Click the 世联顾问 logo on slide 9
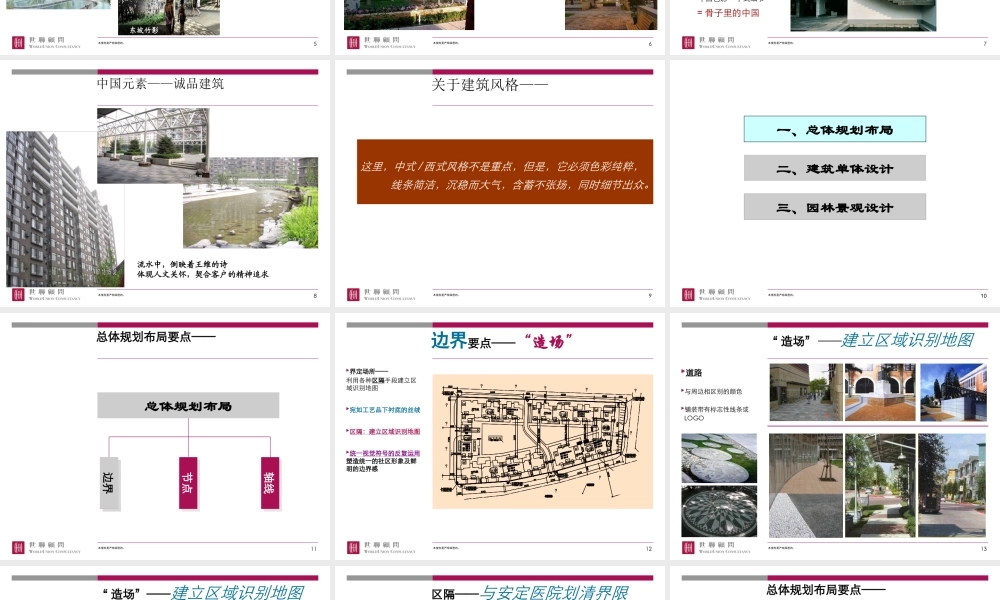The height and width of the screenshot is (600, 1000). [x=381, y=295]
